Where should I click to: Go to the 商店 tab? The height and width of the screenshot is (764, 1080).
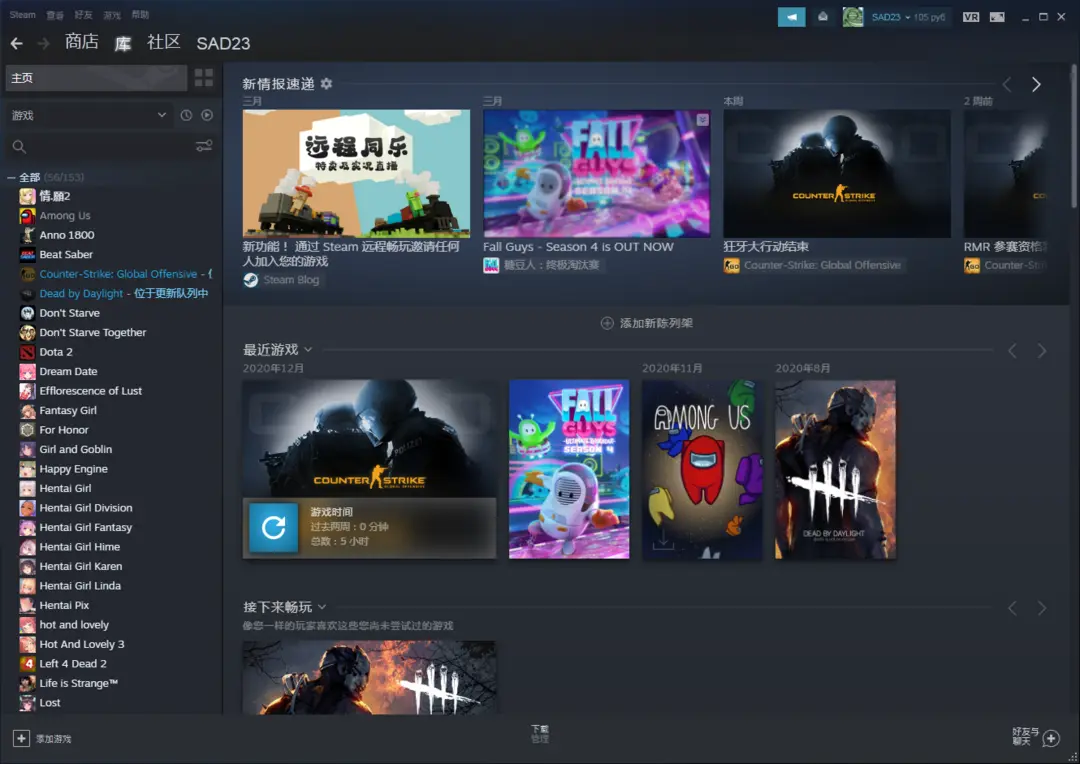[x=81, y=42]
